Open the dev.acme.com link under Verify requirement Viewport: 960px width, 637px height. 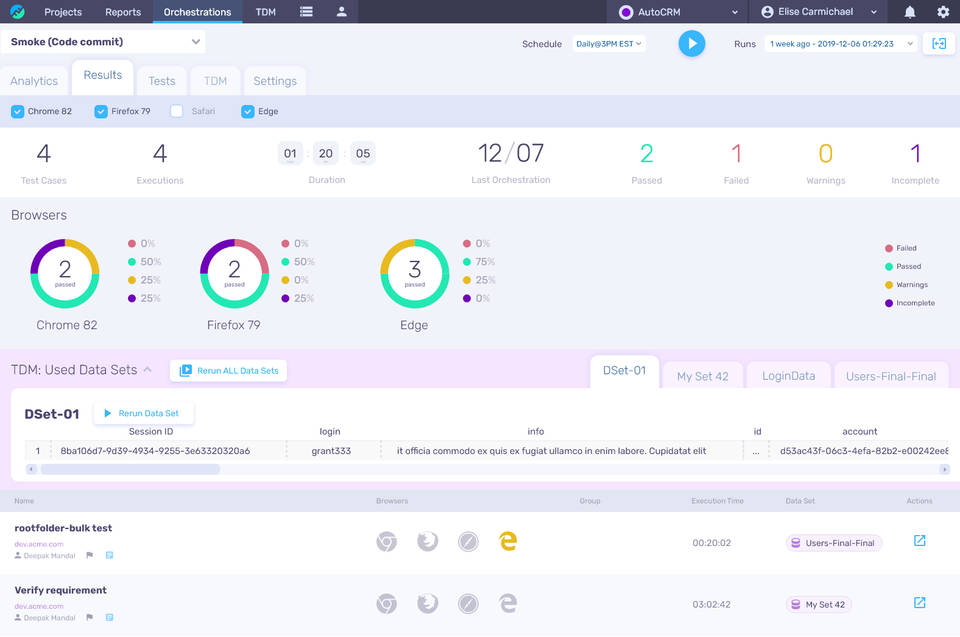tap(40, 605)
